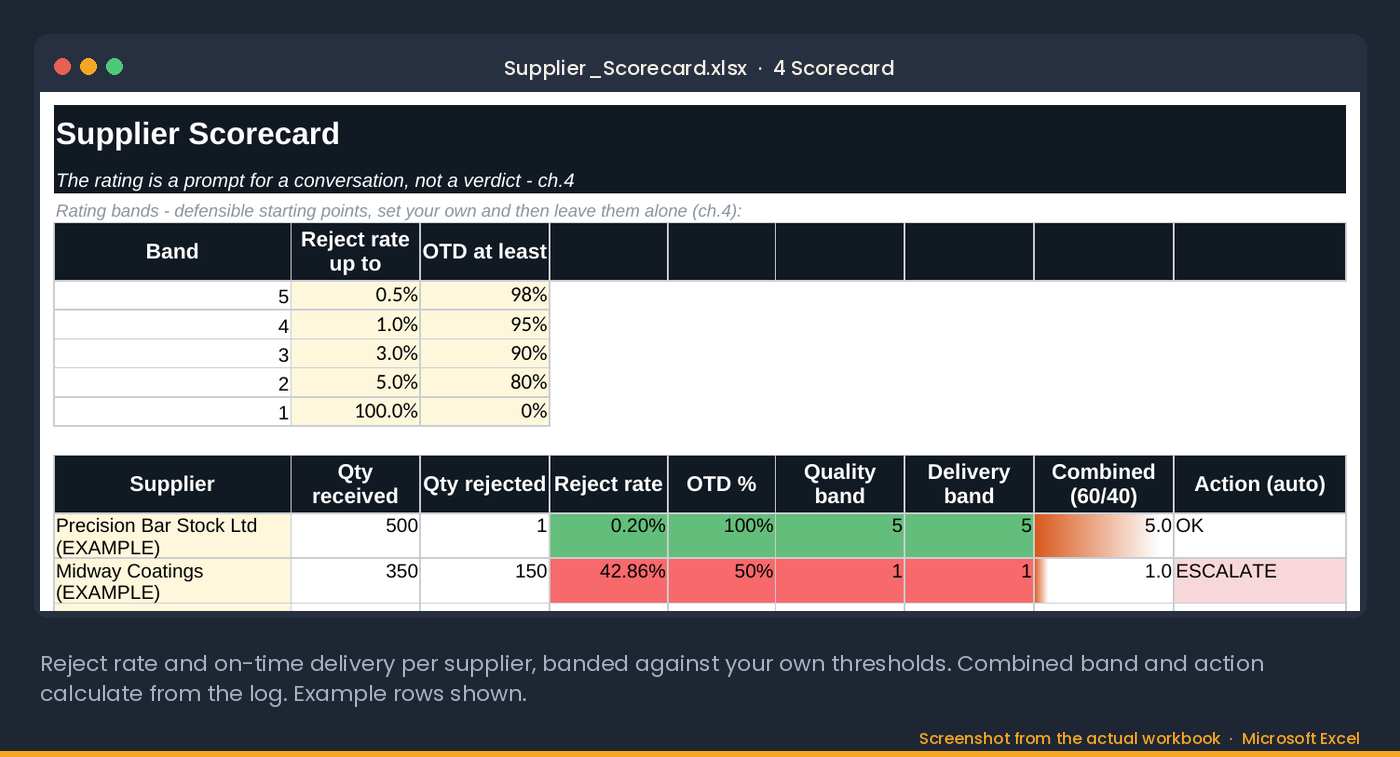Screen dimensions: 1400x757
Task: Select the OTD threshold cell 95%
Action: tap(485, 325)
